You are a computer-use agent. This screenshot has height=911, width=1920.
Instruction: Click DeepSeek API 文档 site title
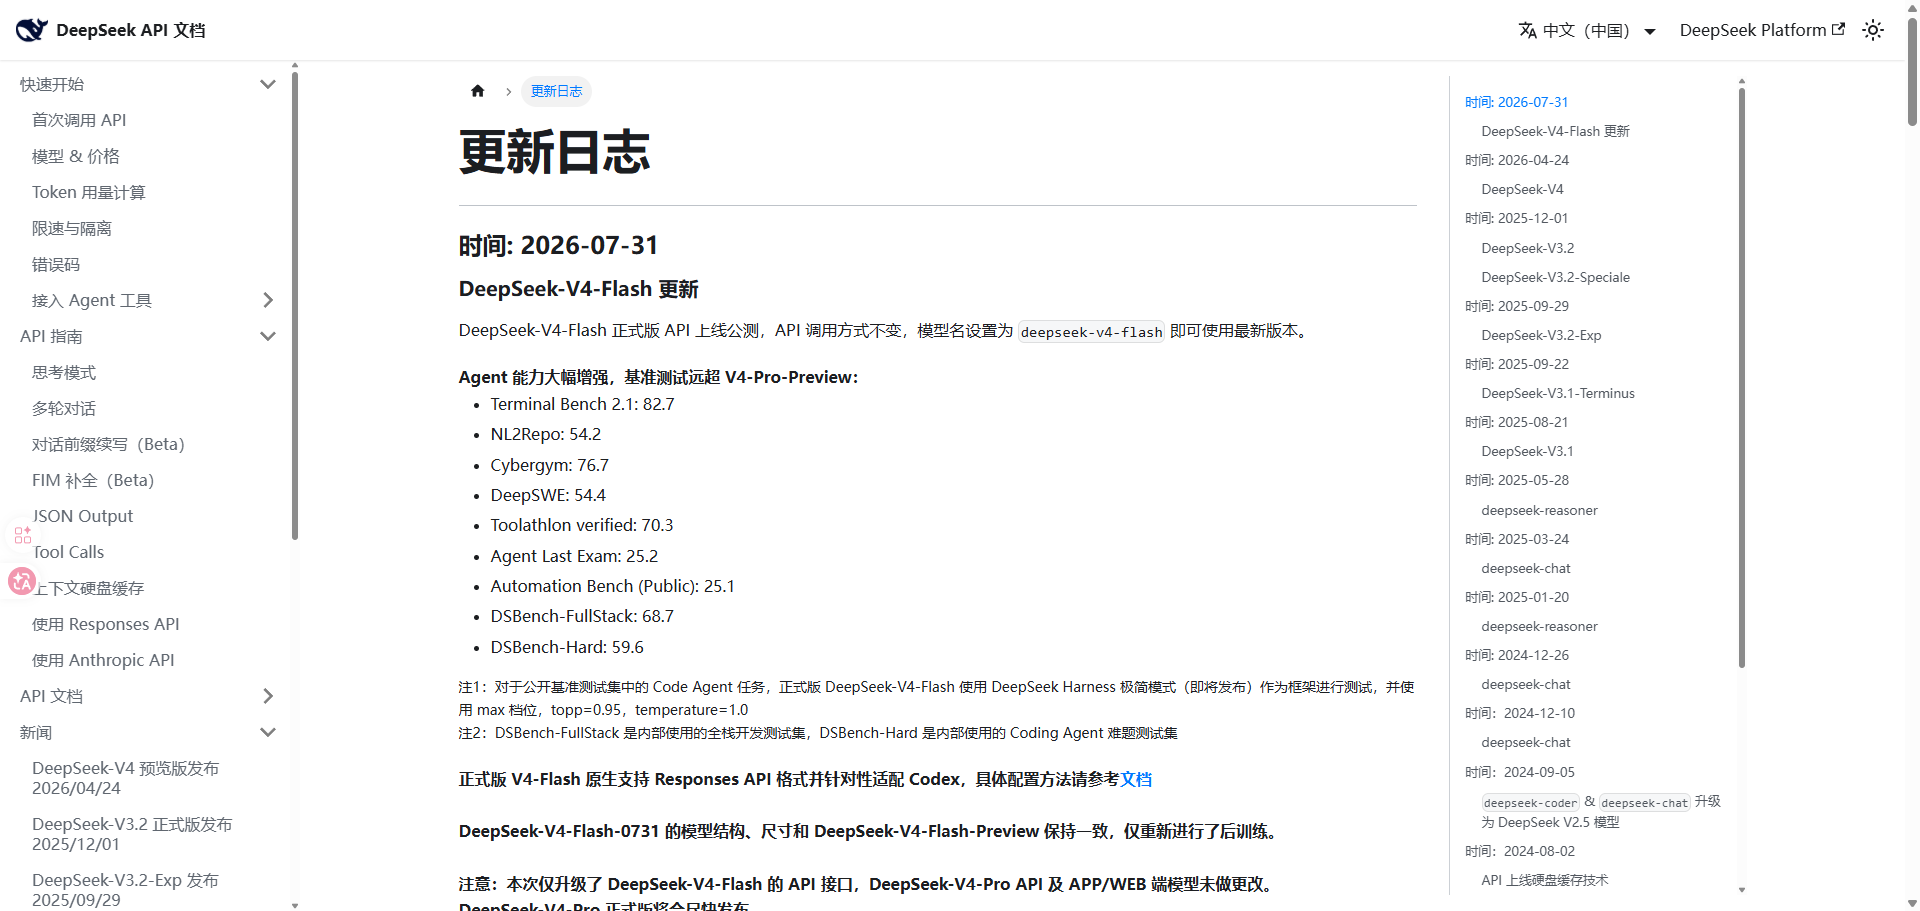click(131, 30)
